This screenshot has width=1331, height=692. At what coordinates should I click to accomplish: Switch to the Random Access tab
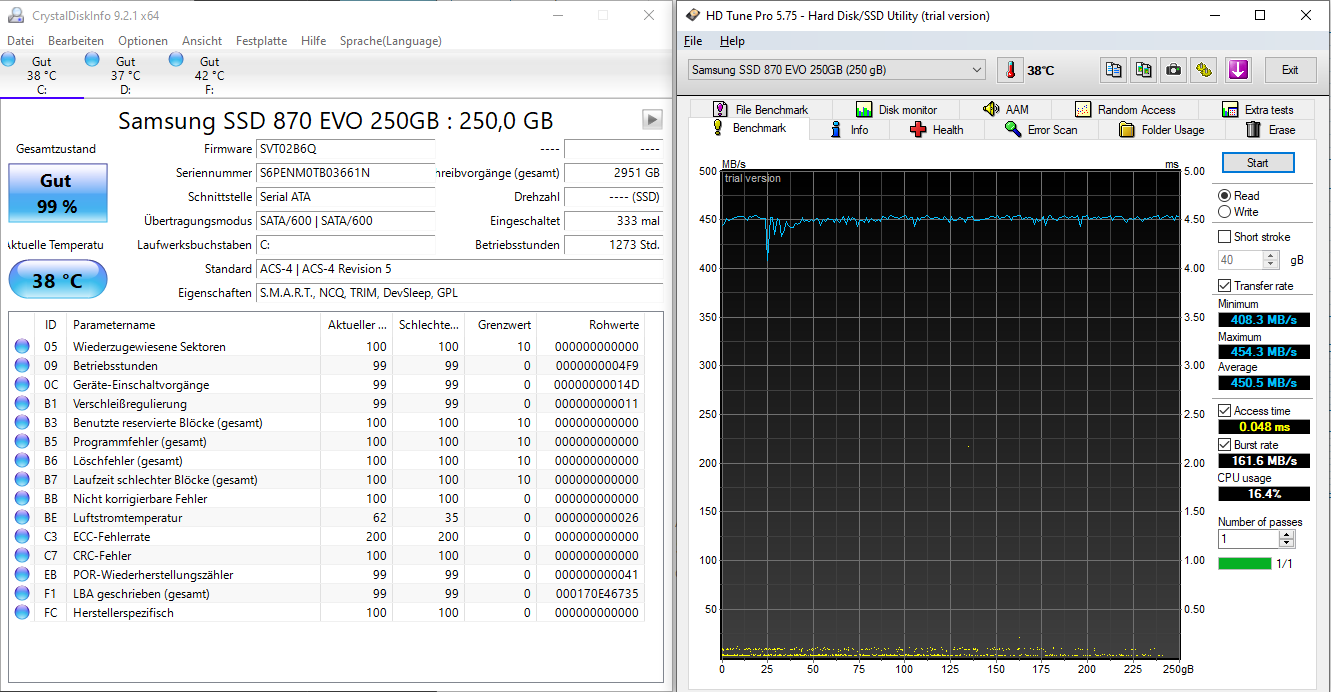tap(1125, 110)
